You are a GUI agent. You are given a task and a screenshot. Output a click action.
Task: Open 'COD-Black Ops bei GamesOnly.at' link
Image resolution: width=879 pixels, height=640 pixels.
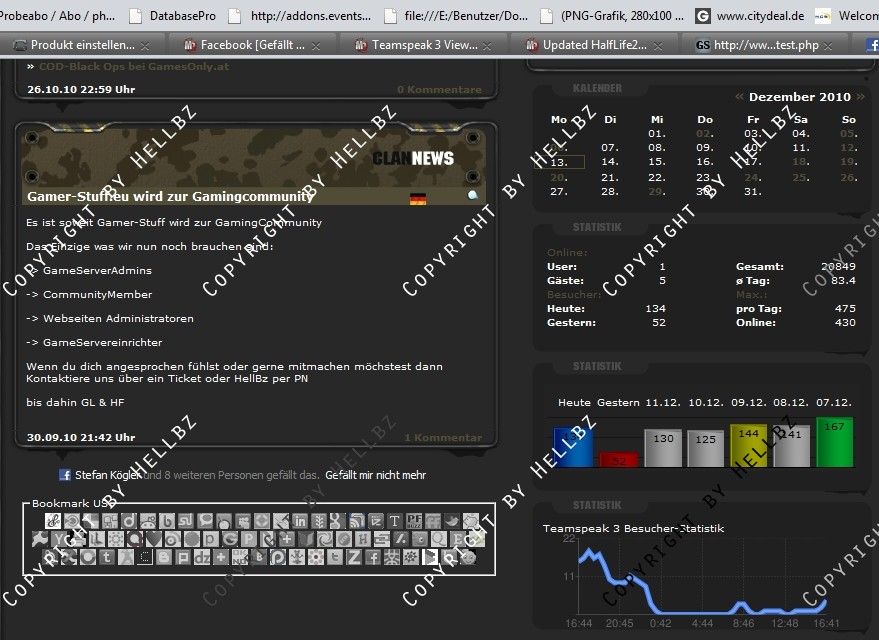point(133,66)
